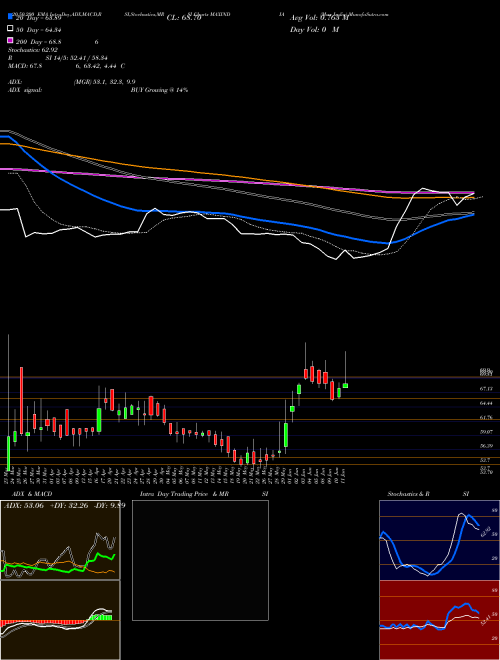The image size is (500, 660).
Task: Click the magenta 200 Day legend swatch
Action: (x=10, y=40)
